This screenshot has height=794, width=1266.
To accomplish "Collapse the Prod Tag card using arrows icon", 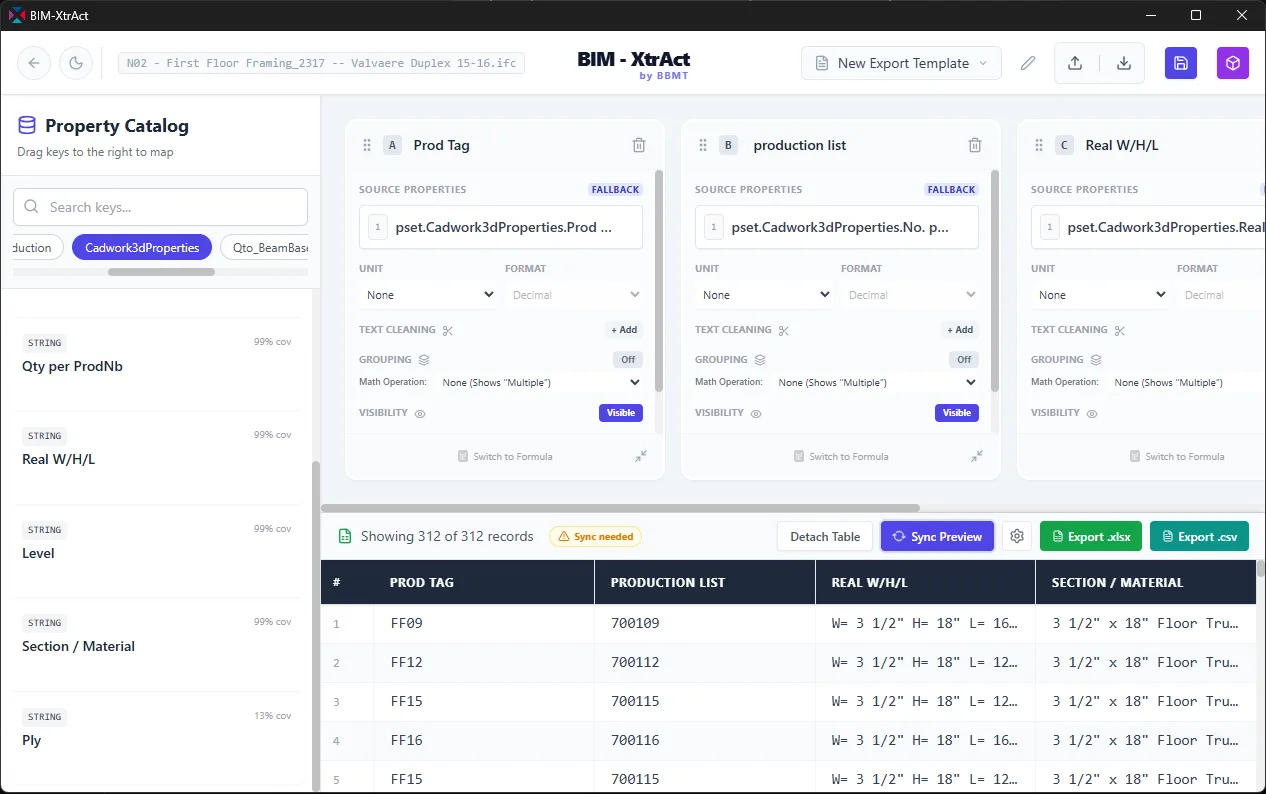I will point(641,456).
